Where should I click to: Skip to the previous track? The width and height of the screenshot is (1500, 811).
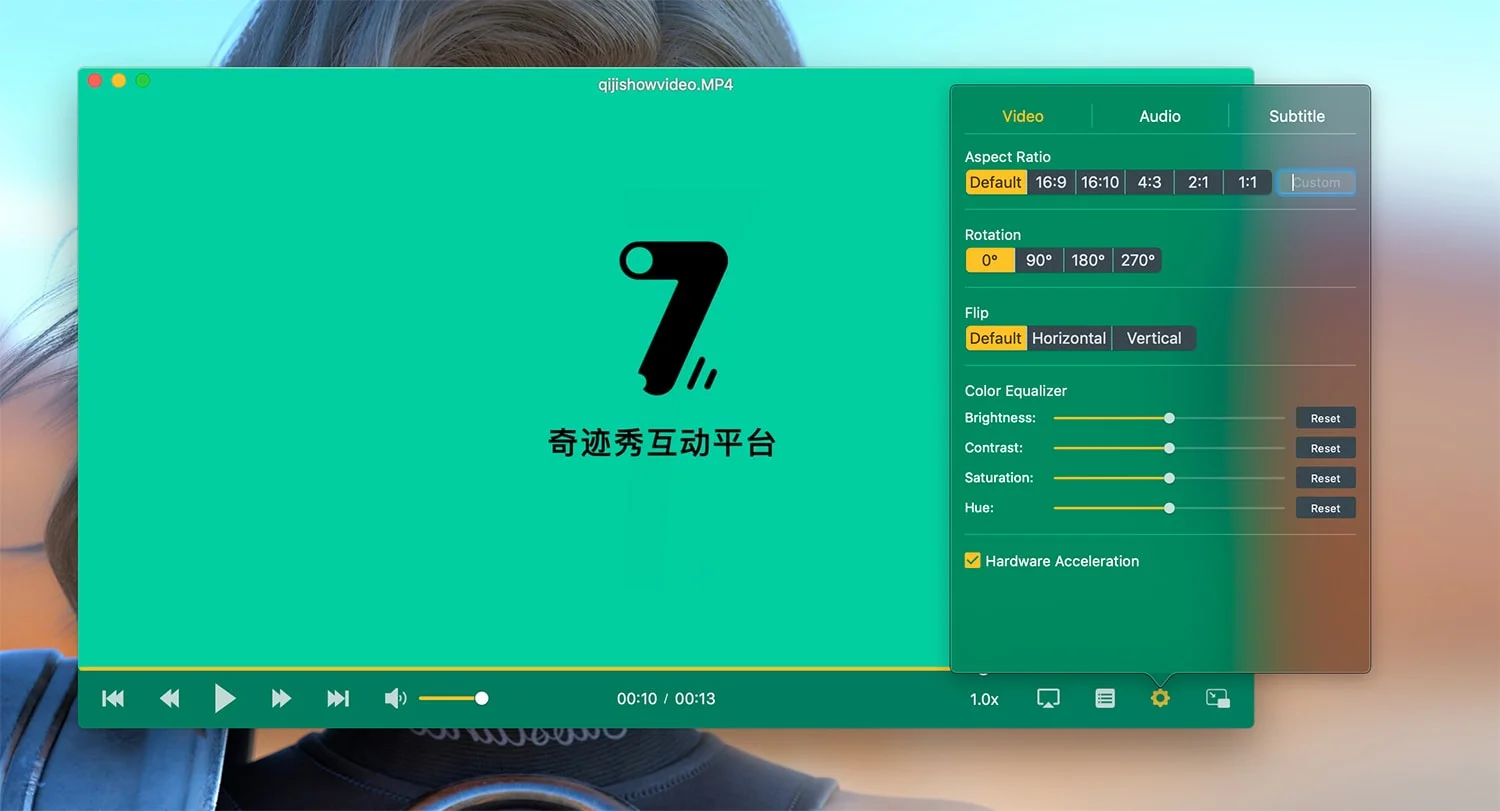[x=113, y=698]
